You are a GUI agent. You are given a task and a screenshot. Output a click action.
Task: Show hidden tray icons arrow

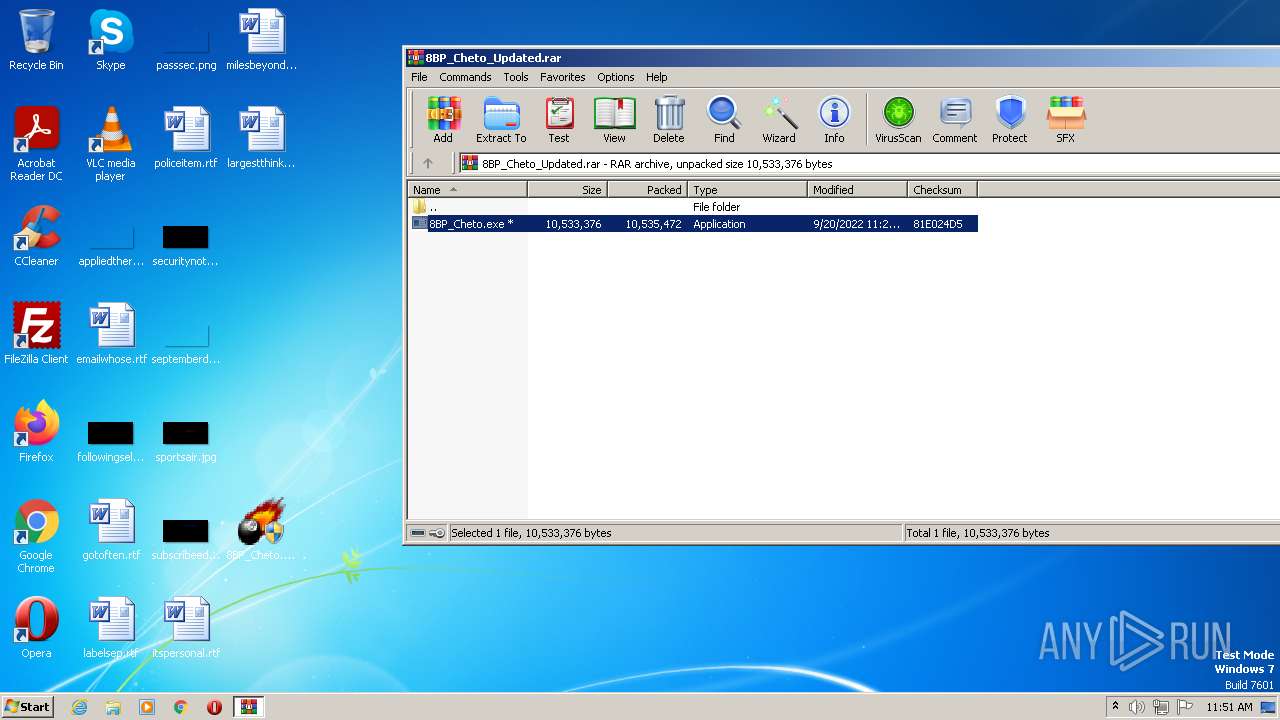click(1115, 707)
